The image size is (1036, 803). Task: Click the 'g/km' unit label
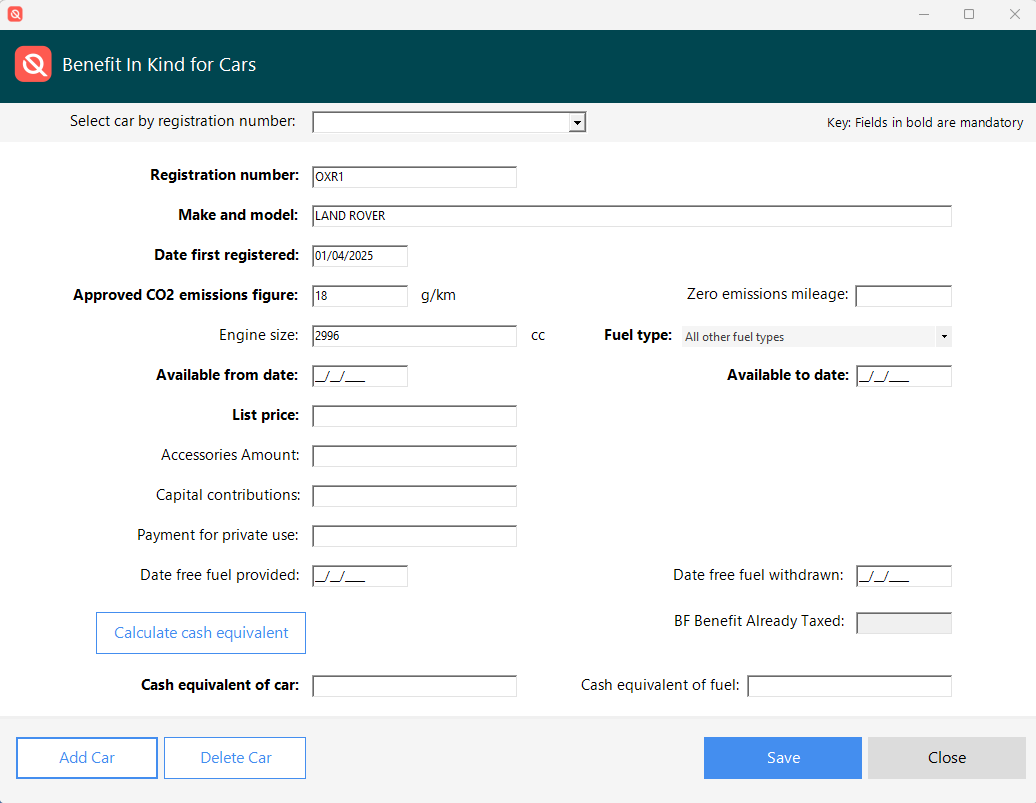[x=438, y=295]
